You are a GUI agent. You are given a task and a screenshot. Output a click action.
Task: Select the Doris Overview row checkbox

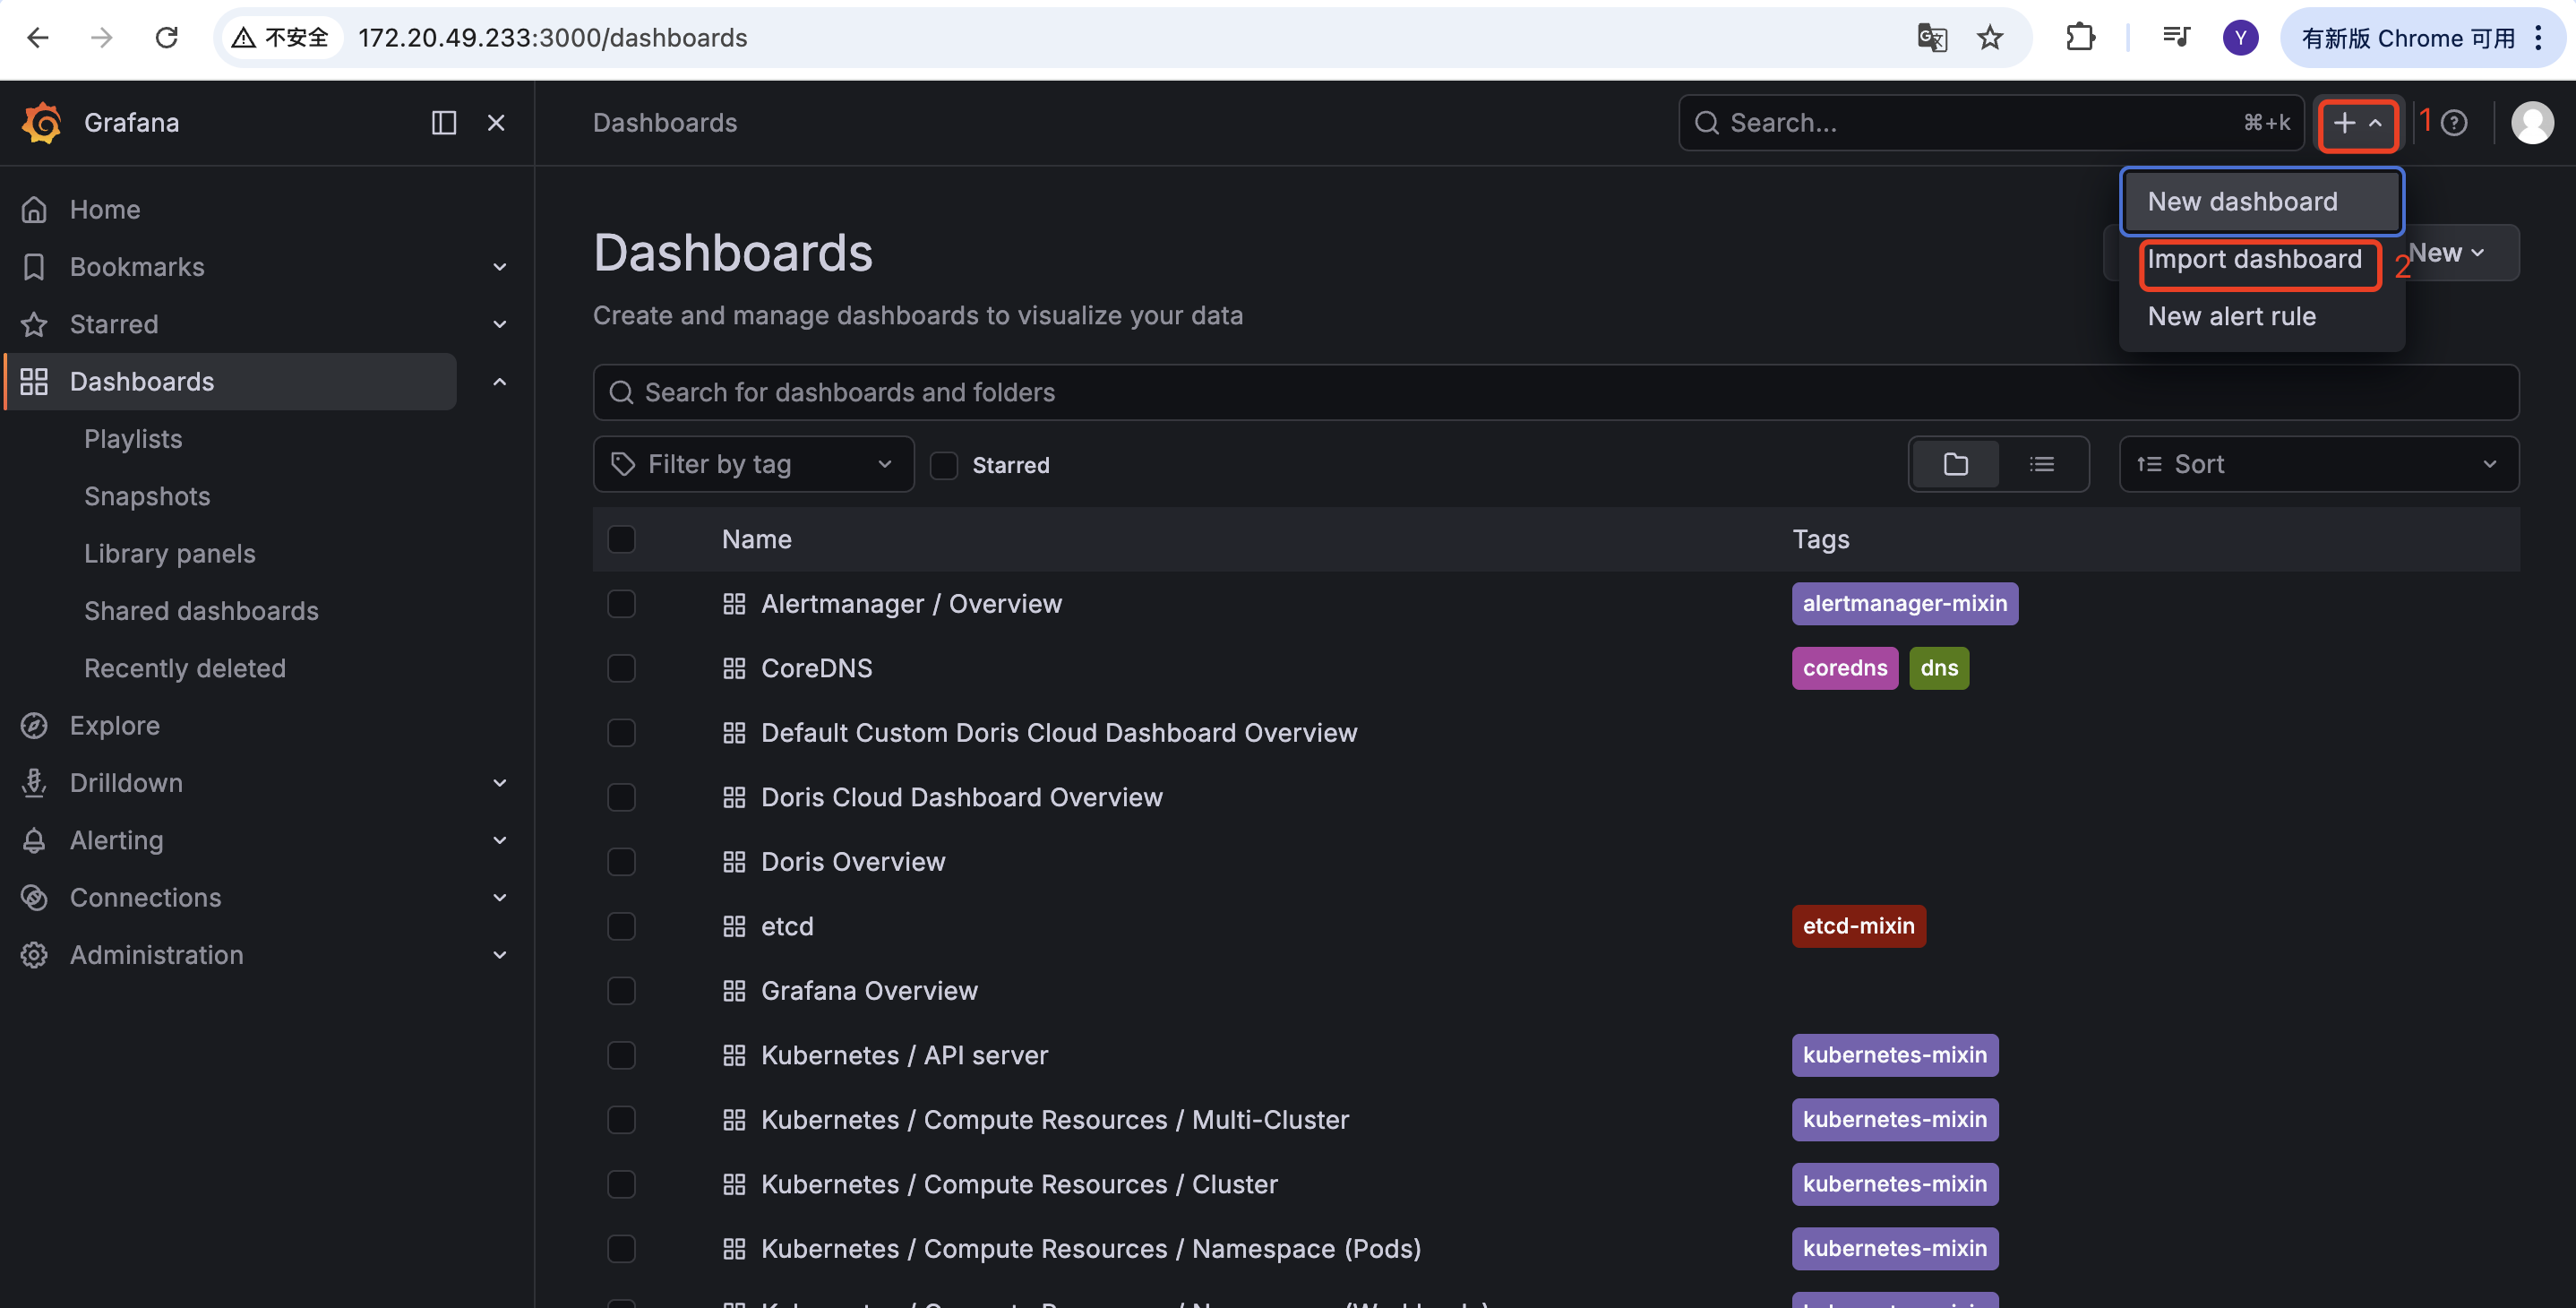tap(621, 862)
